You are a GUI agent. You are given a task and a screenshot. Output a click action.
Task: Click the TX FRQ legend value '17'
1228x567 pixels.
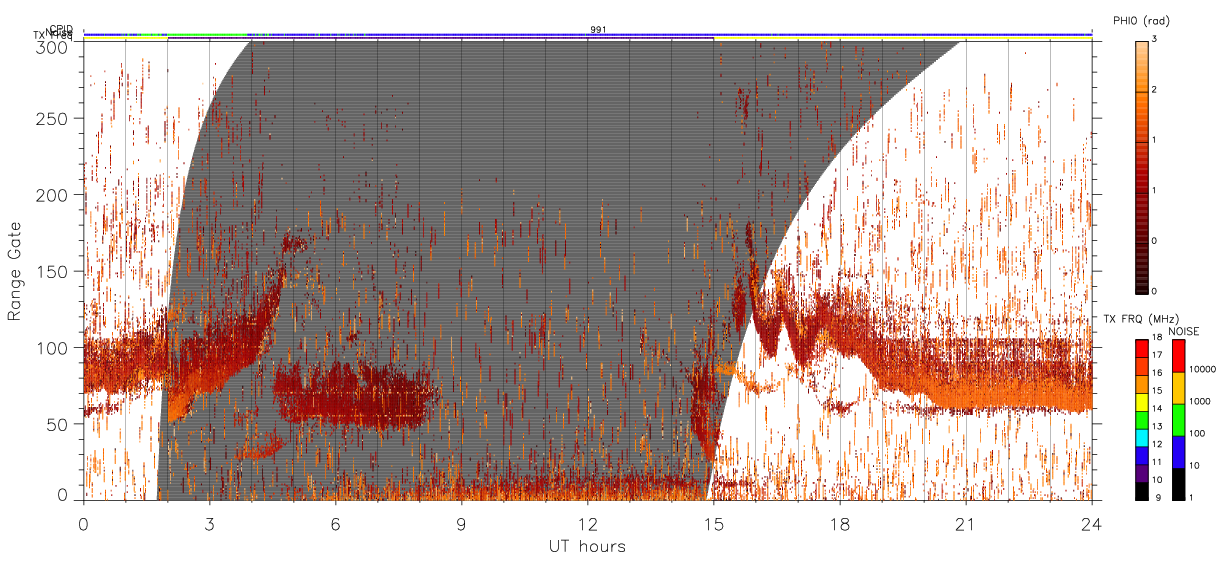[1156, 355]
